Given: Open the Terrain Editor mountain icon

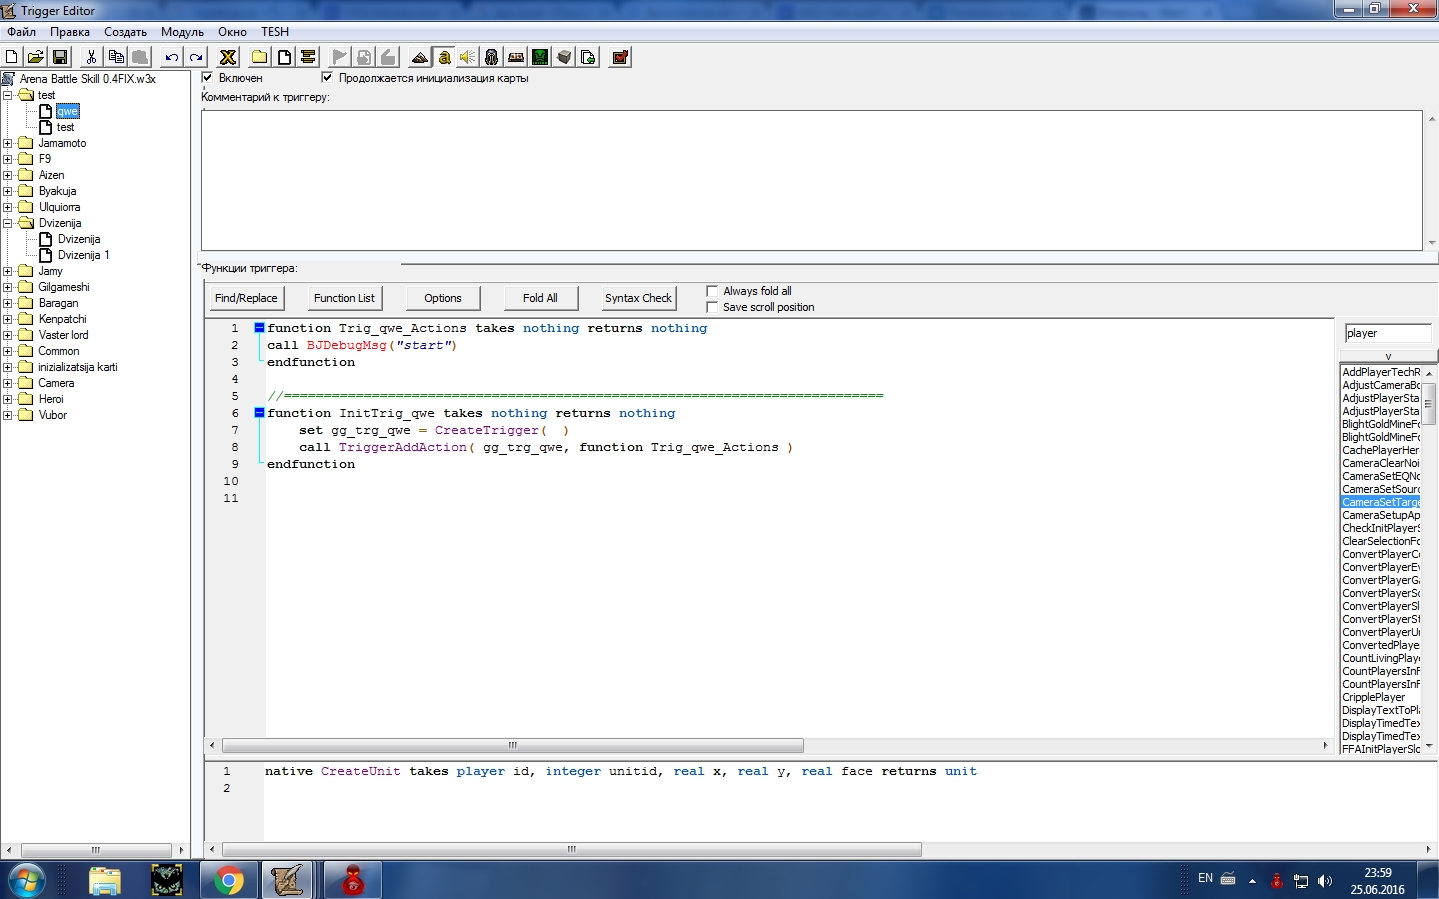Looking at the screenshot, I should pyautogui.click(x=420, y=58).
